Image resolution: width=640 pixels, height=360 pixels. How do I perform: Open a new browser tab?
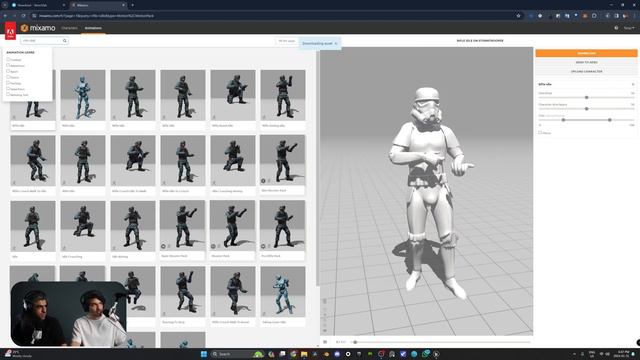pos(133,5)
